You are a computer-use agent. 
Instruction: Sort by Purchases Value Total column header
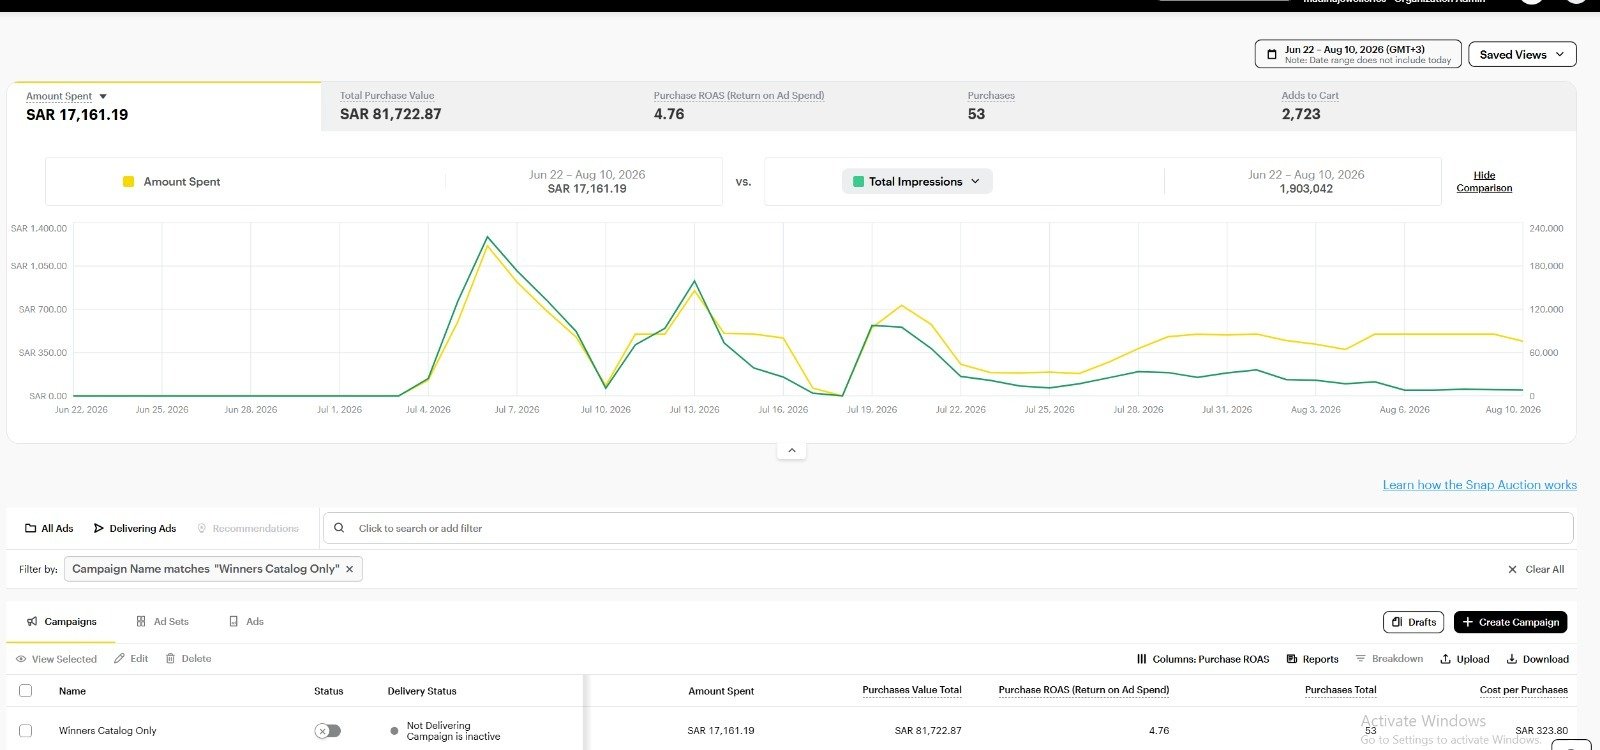[912, 690]
